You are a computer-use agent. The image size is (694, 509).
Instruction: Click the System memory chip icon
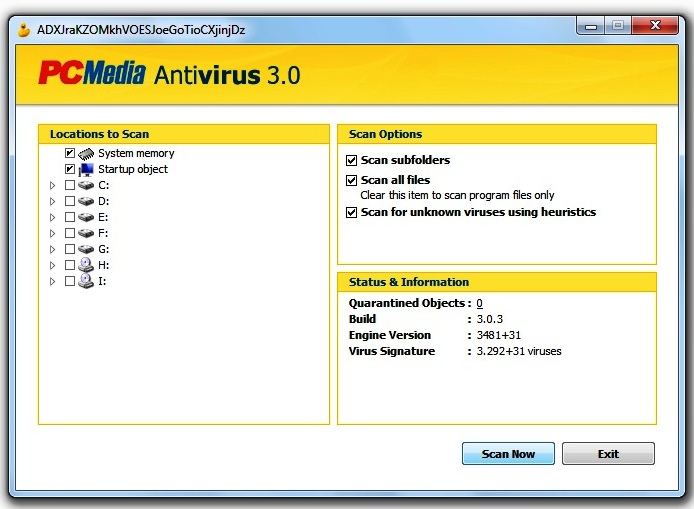86,154
